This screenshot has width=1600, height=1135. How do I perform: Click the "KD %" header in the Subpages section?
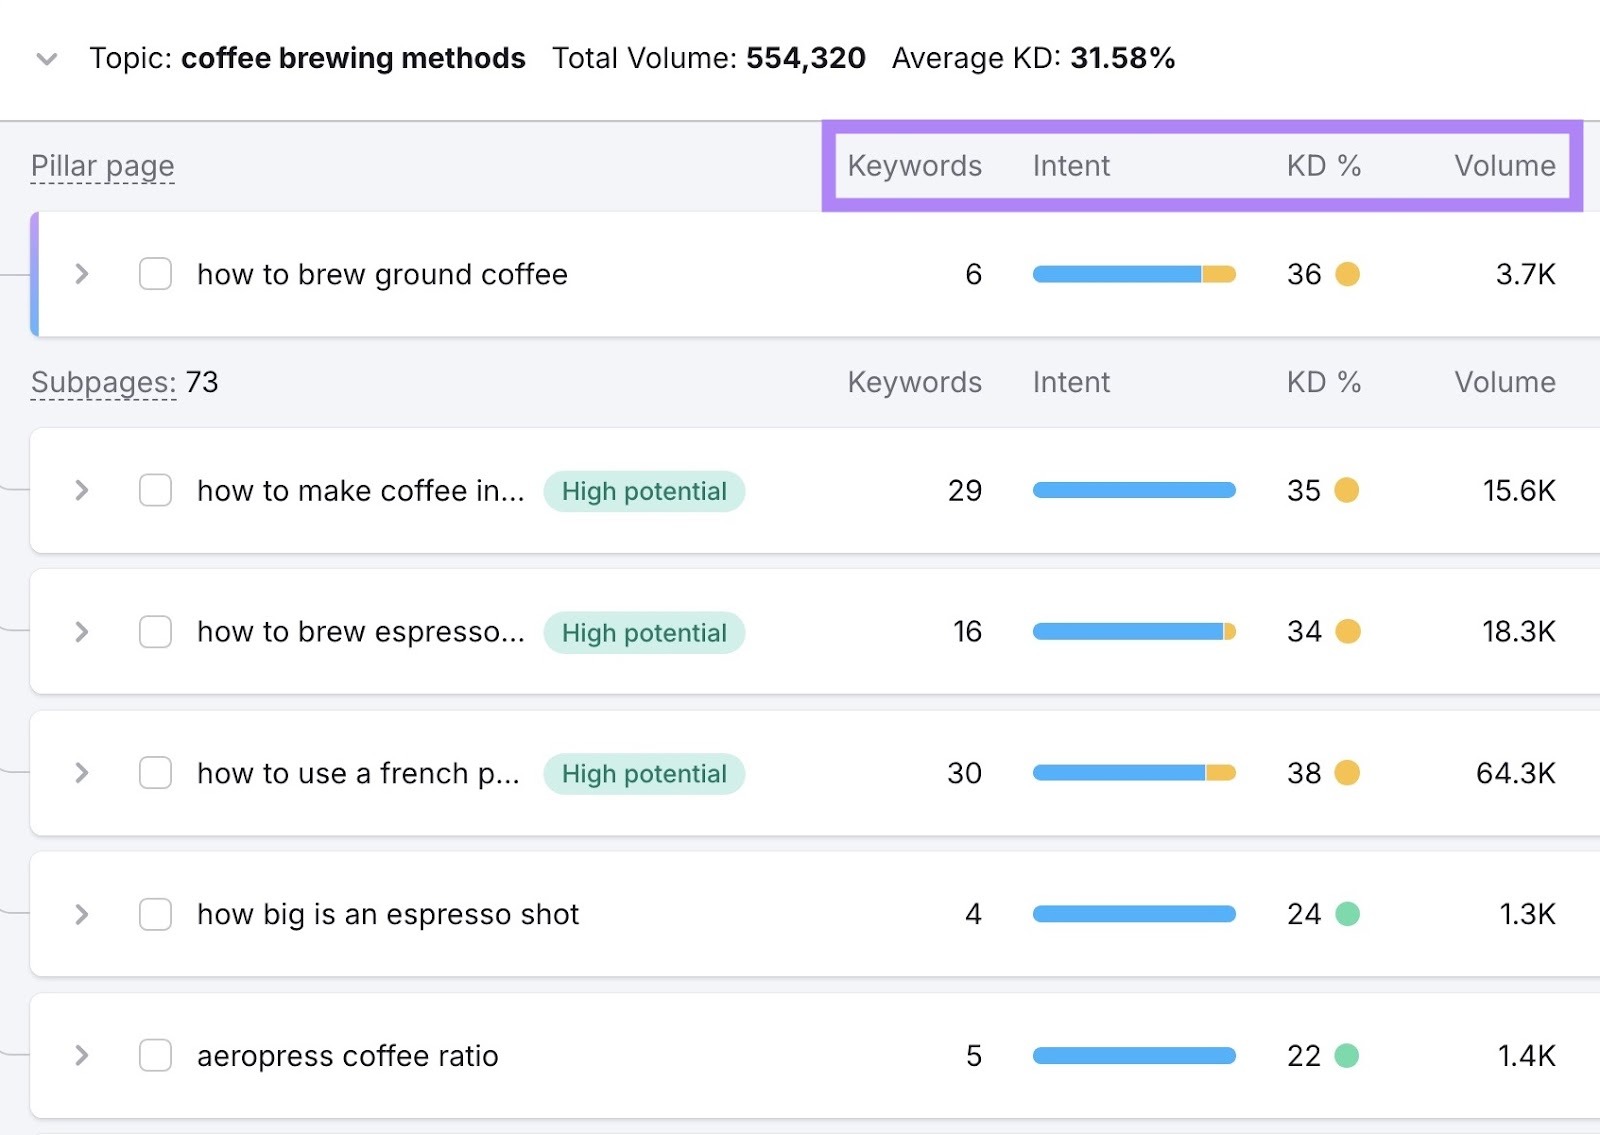point(1323,382)
